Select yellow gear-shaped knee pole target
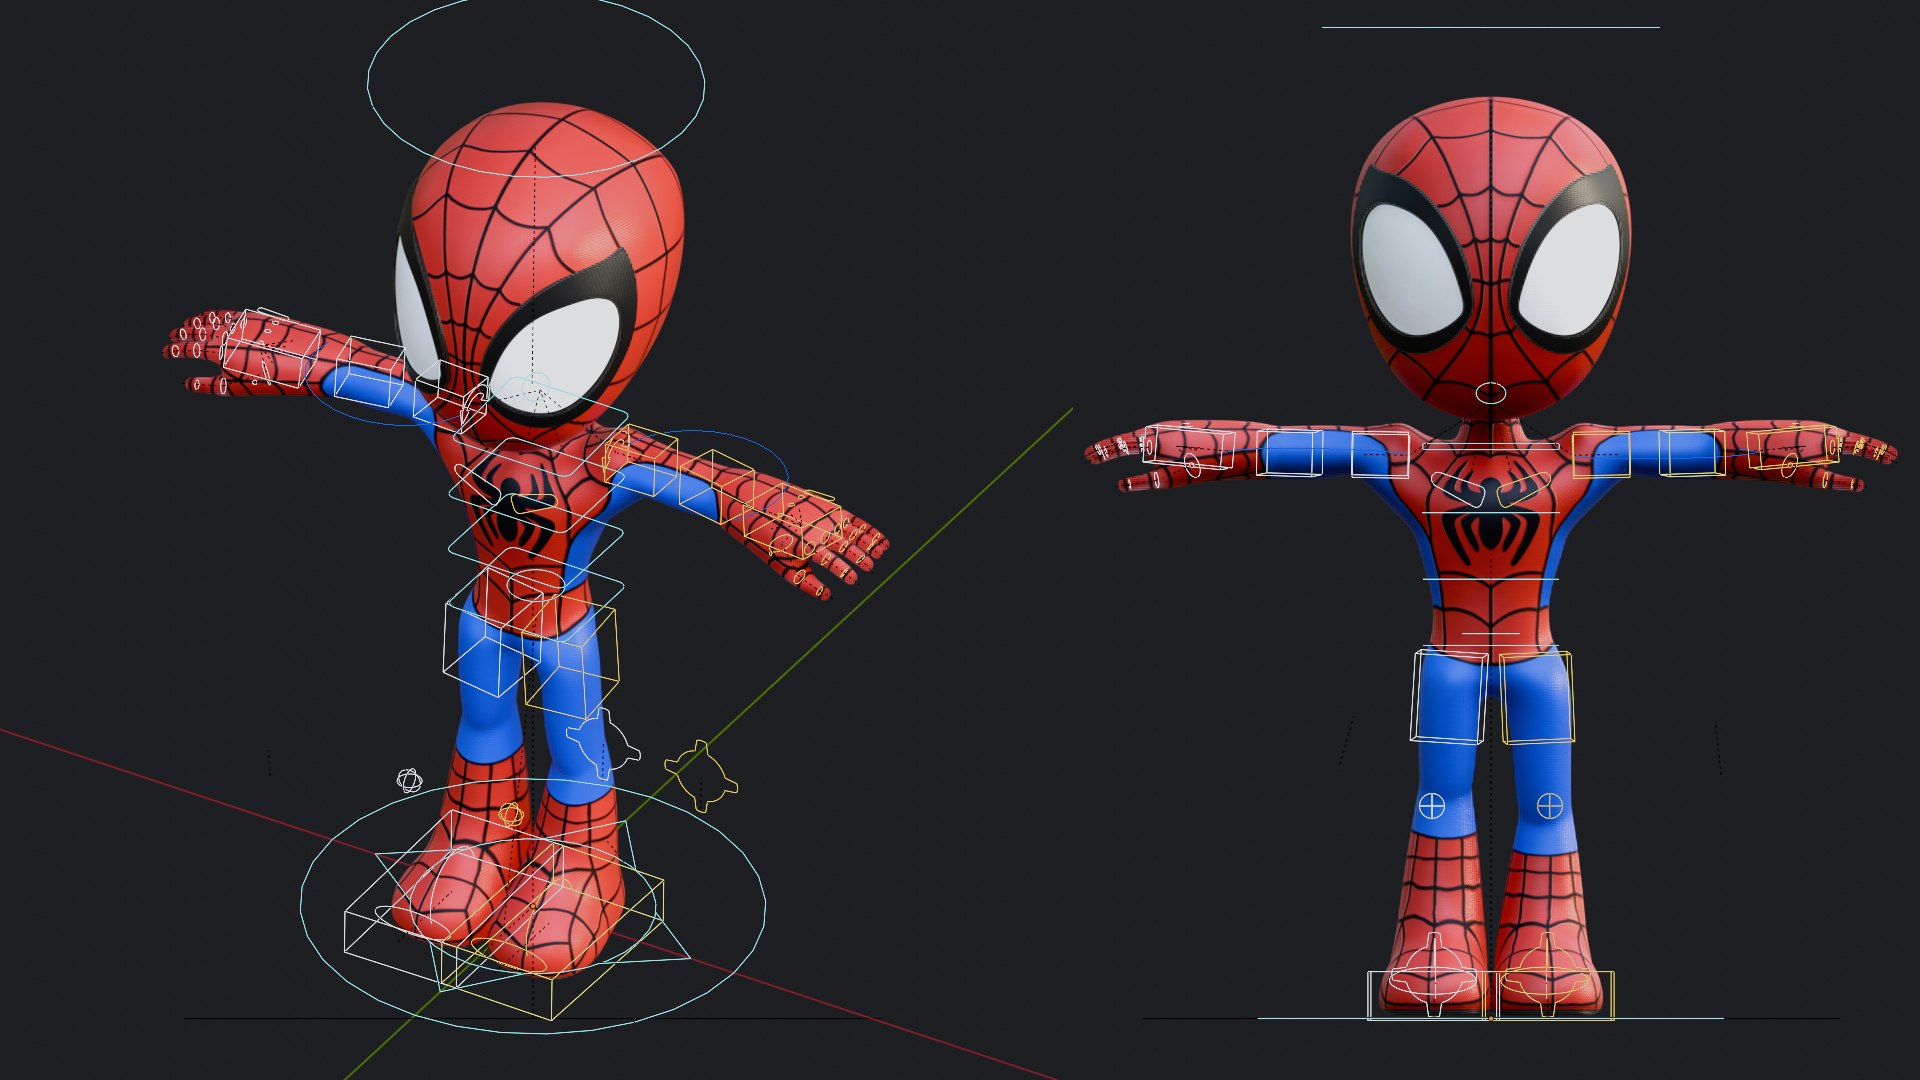The image size is (1920, 1080). pos(701,775)
